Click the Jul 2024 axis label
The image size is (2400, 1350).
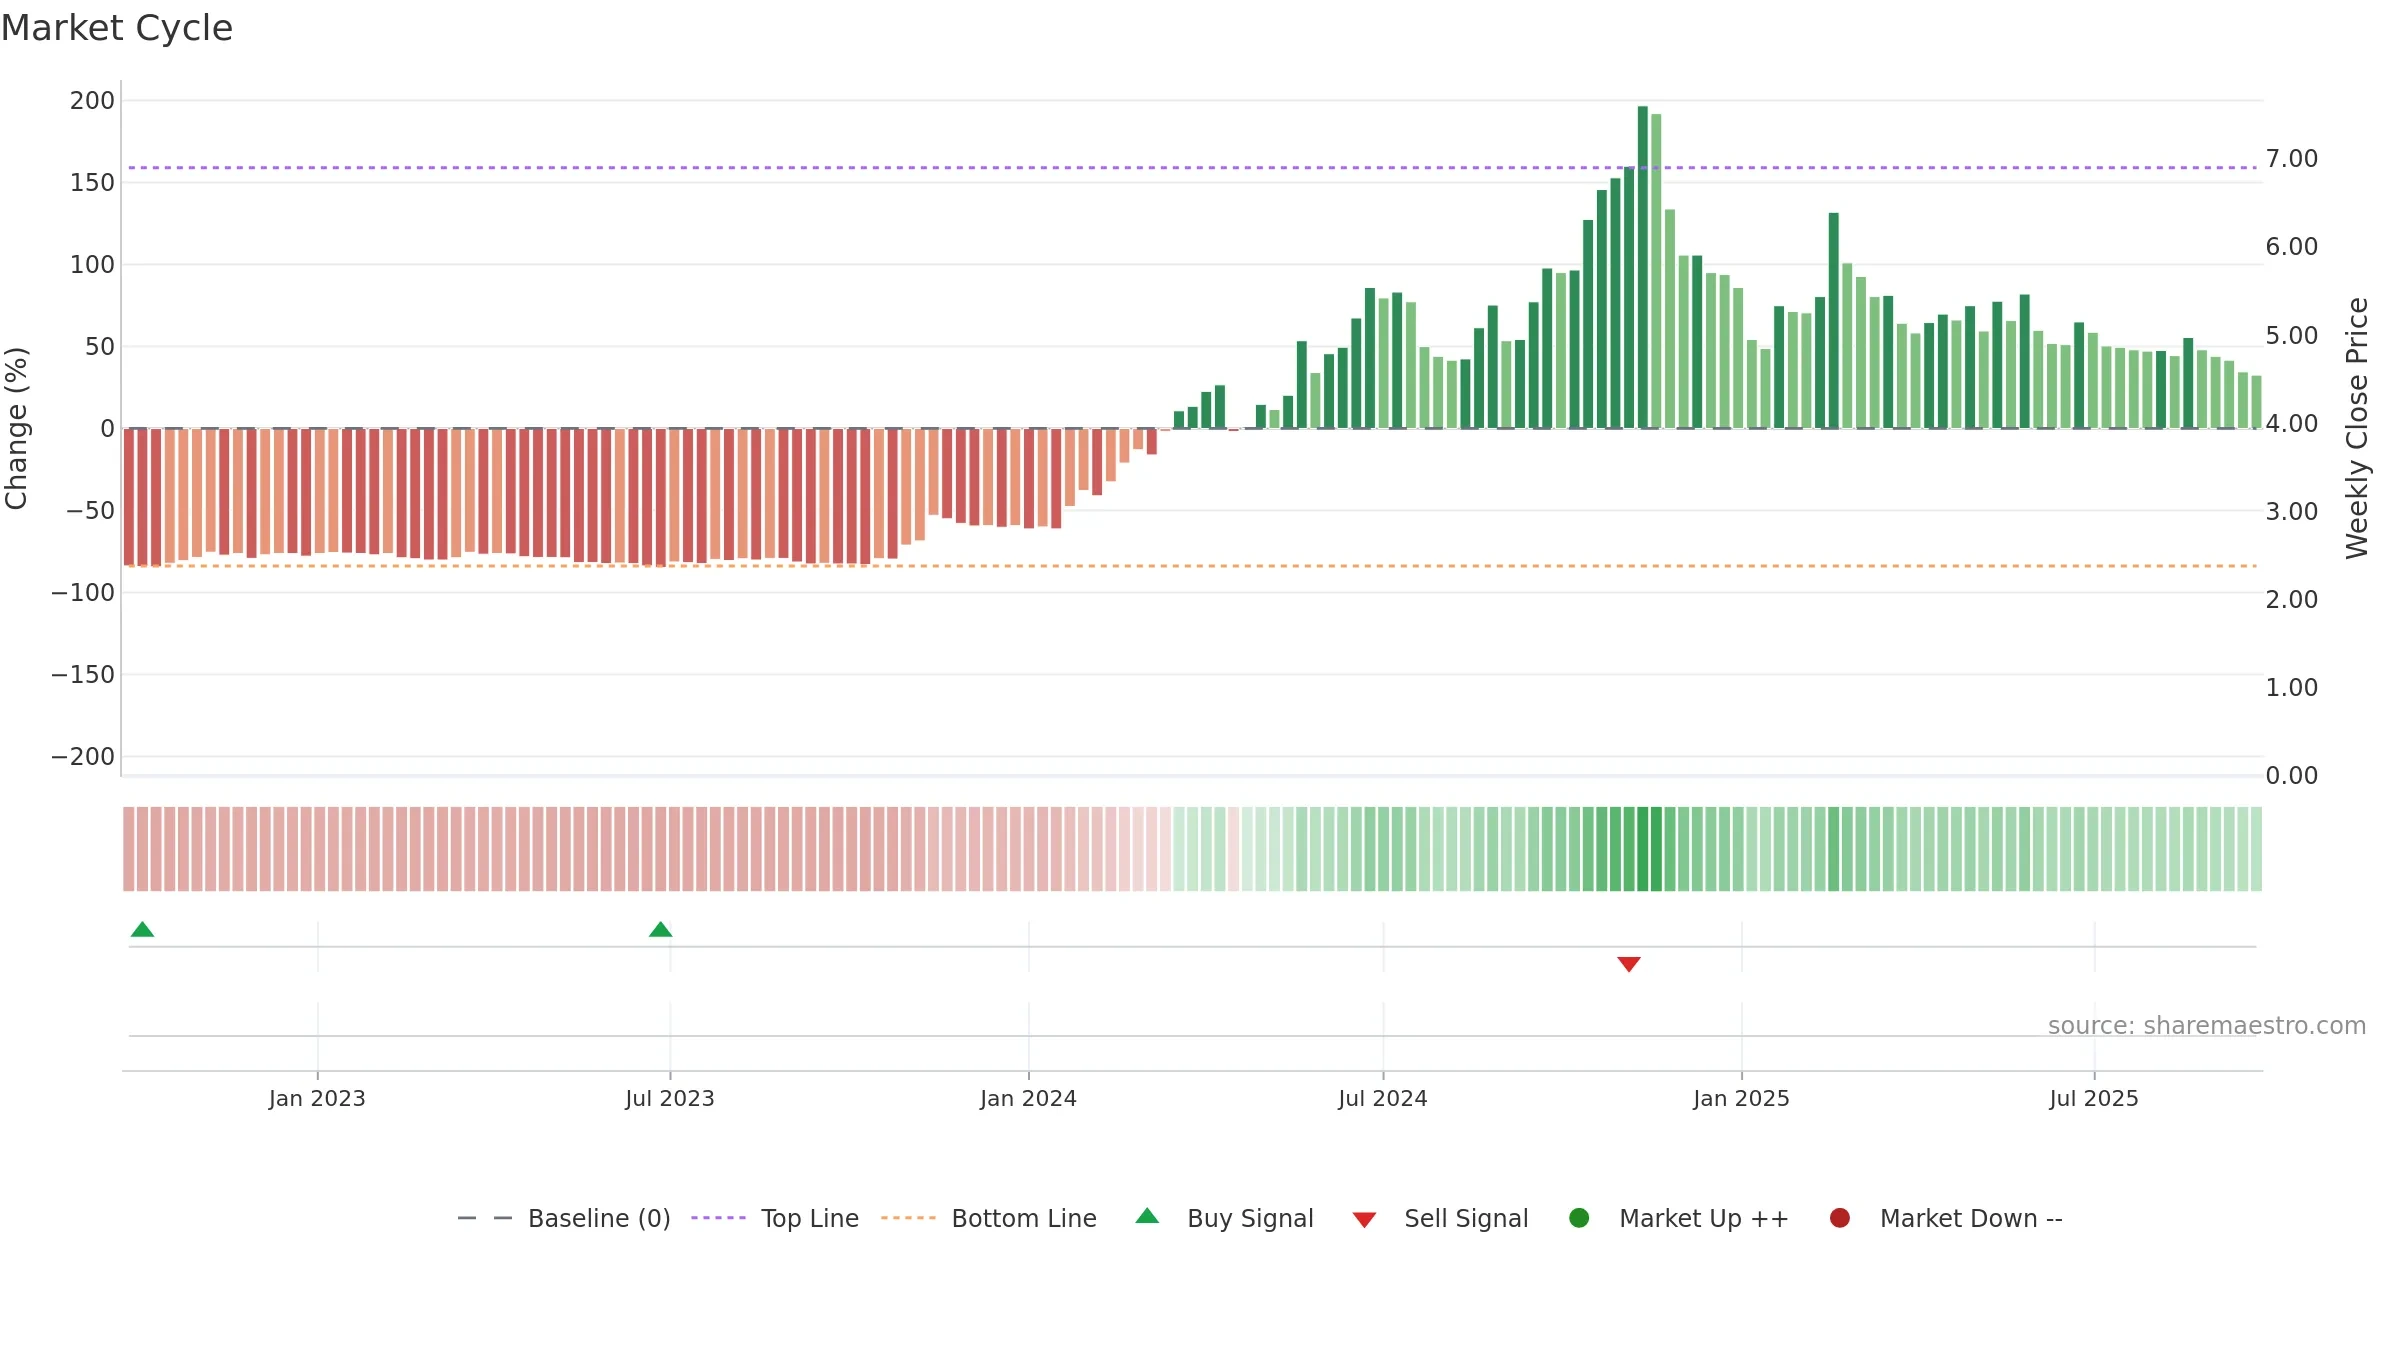1383,1099
